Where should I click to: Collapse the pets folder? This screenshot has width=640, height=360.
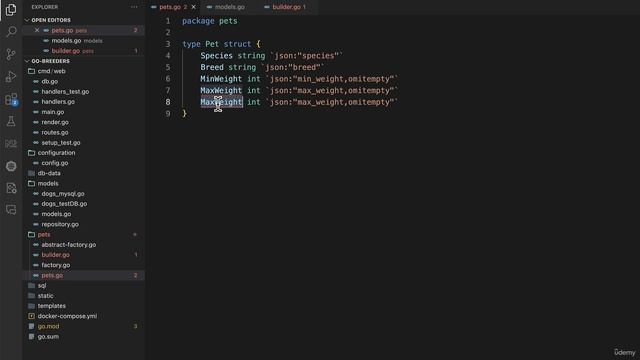tap(44, 234)
